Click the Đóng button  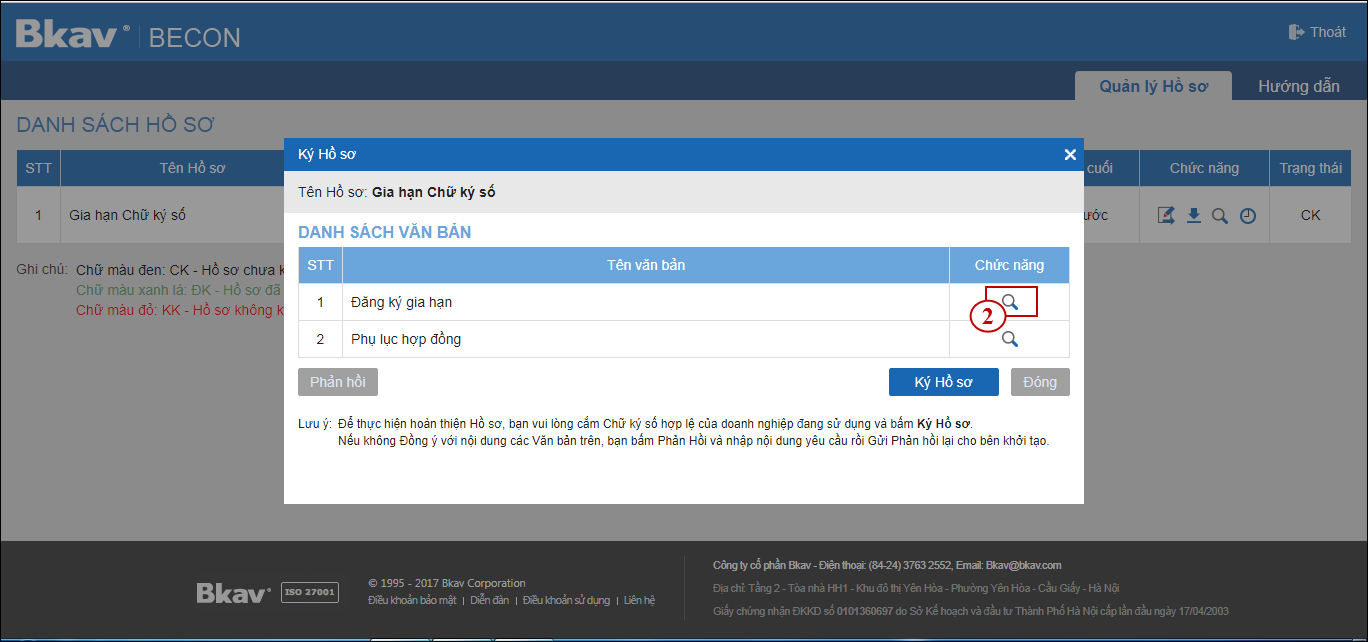click(1040, 382)
